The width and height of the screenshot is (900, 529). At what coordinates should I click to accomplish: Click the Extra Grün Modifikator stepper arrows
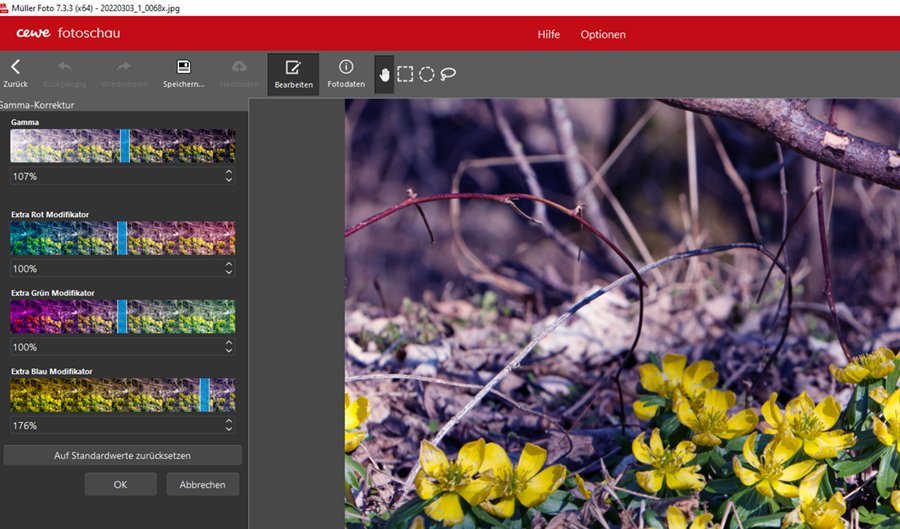coord(229,347)
